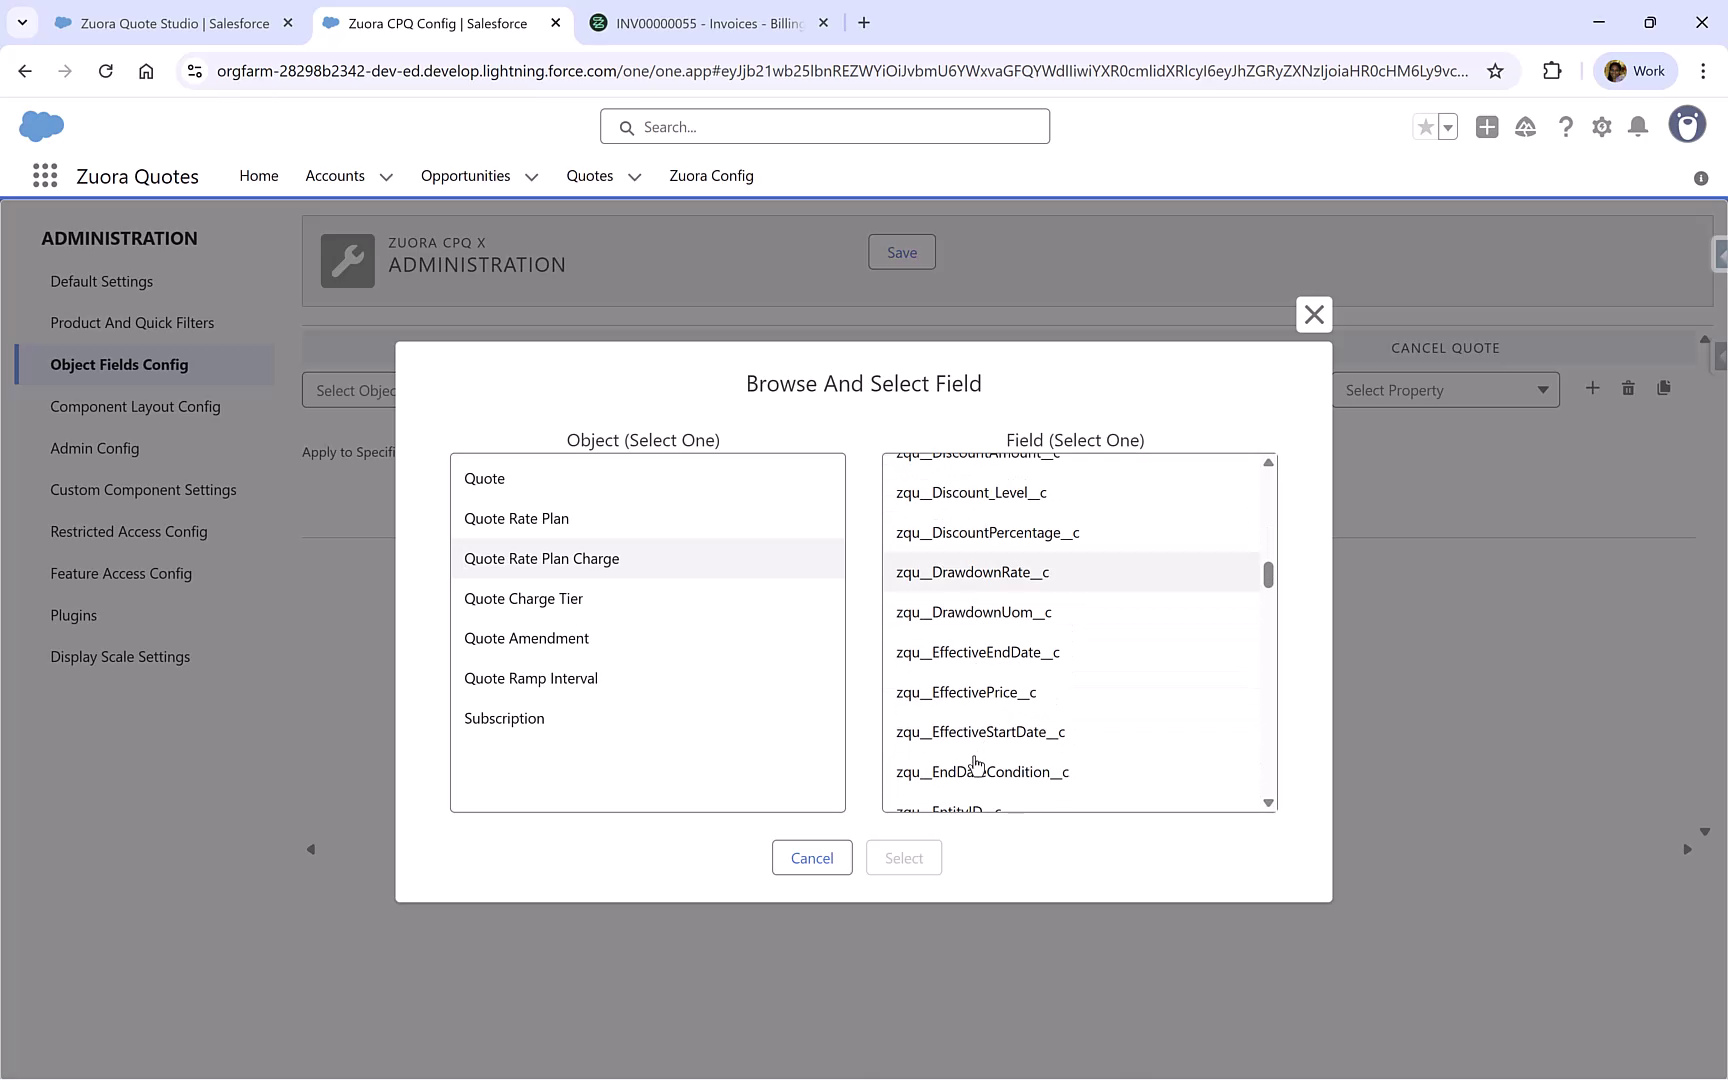This screenshot has width=1728, height=1080.
Task: Open Salesforce Setup gear
Action: pyautogui.click(x=1601, y=127)
